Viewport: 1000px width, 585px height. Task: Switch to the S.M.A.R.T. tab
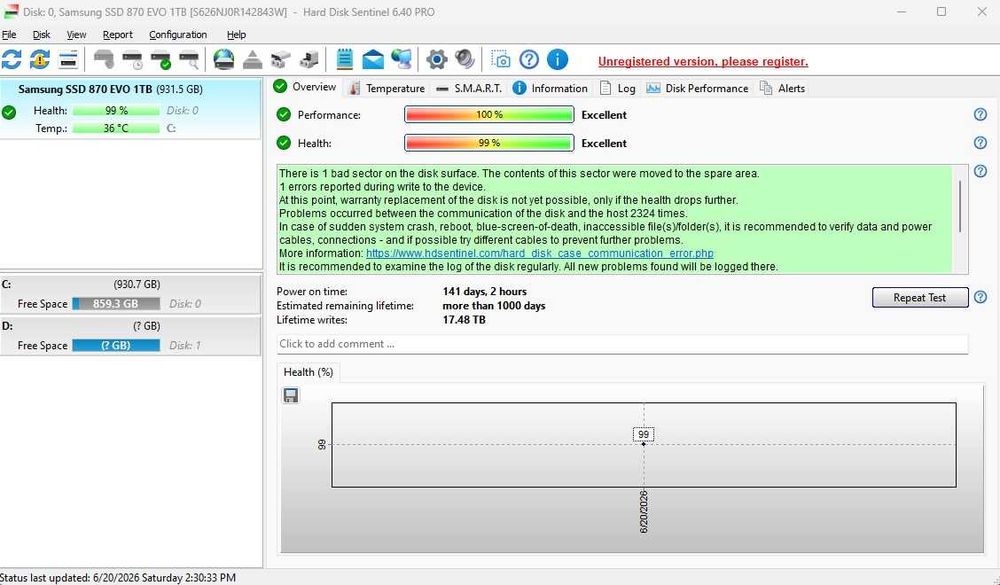pyautogui.click(x=469, y=89)
